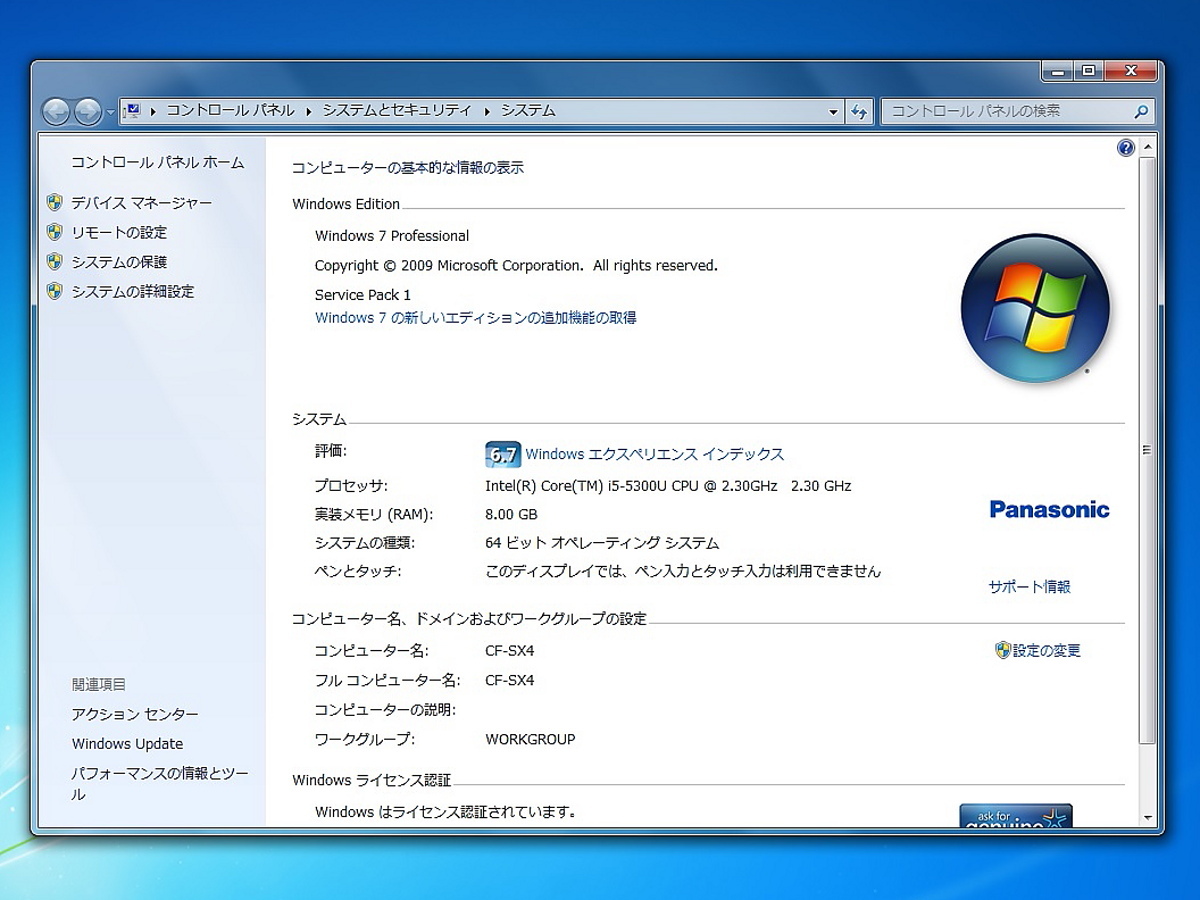Click the 8.00 GB RAM value
The width and height of the screenshot is (1200, 900).
[511, 515]
